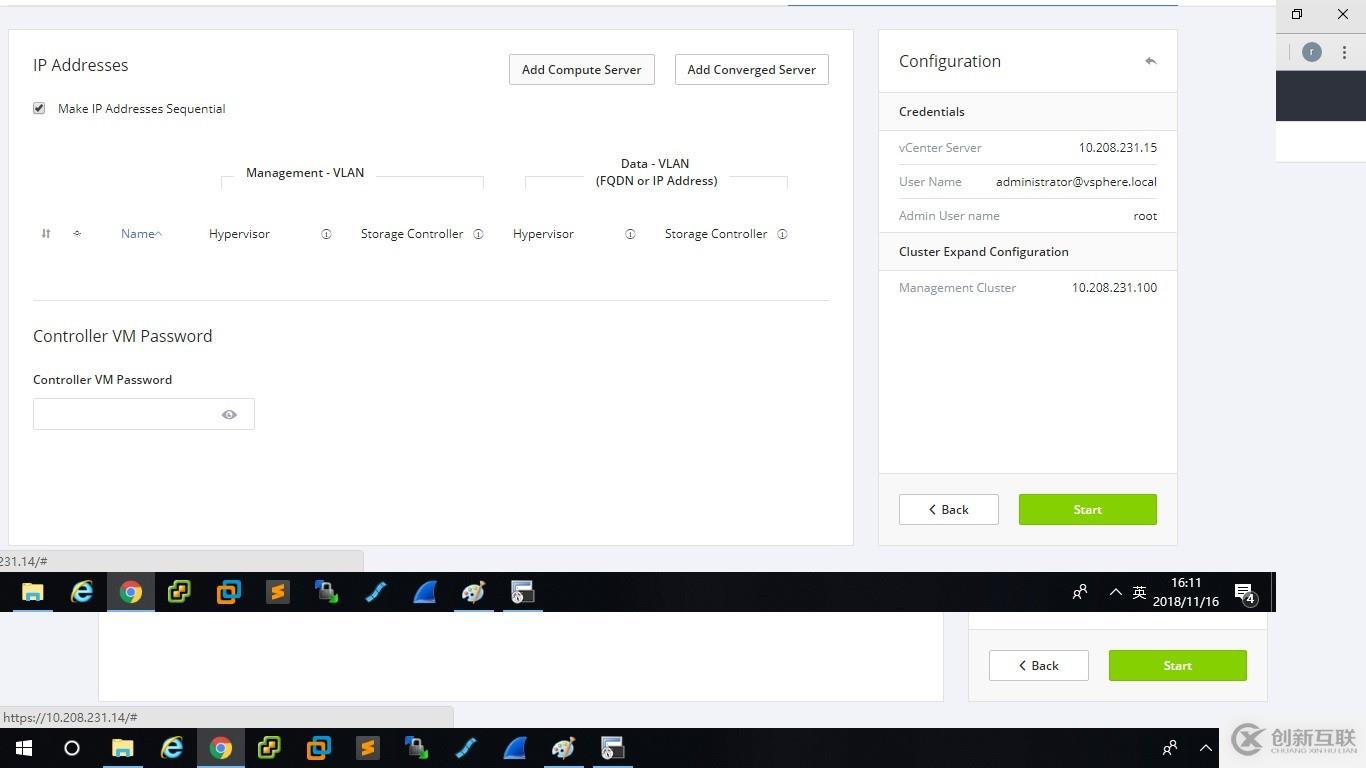1366x768 pixels.
Task: Select the vCenter Server value 10.208.231.15
Action: point(1118,148)
